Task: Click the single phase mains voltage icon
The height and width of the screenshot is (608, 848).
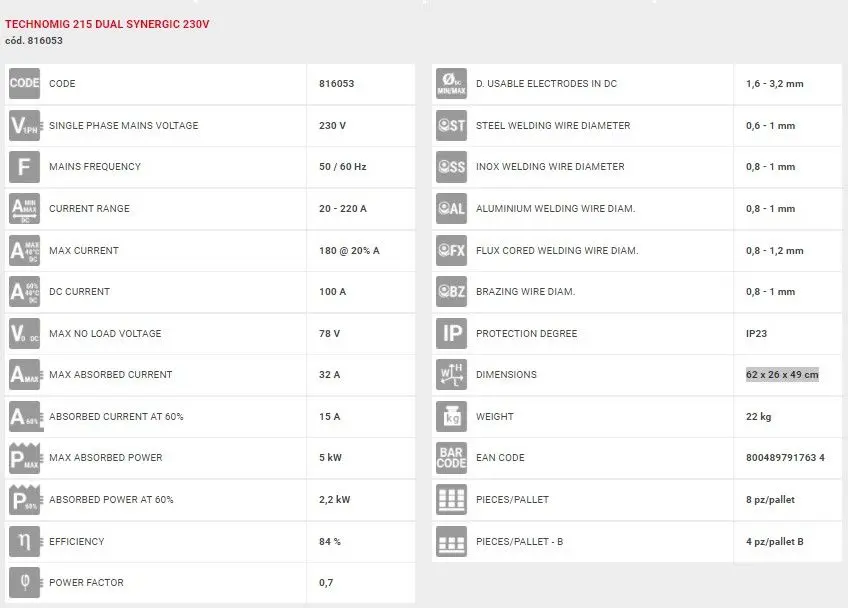Action: tap(24, 126)
